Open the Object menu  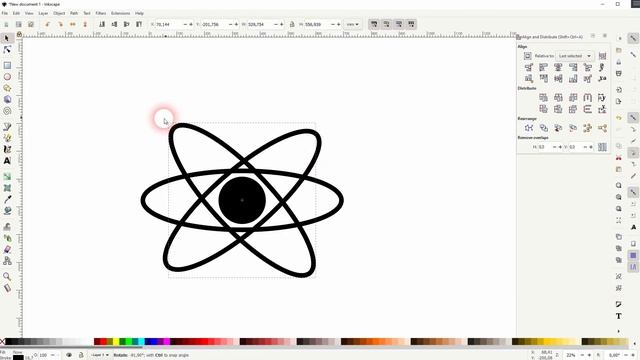(x=59, y=13)
